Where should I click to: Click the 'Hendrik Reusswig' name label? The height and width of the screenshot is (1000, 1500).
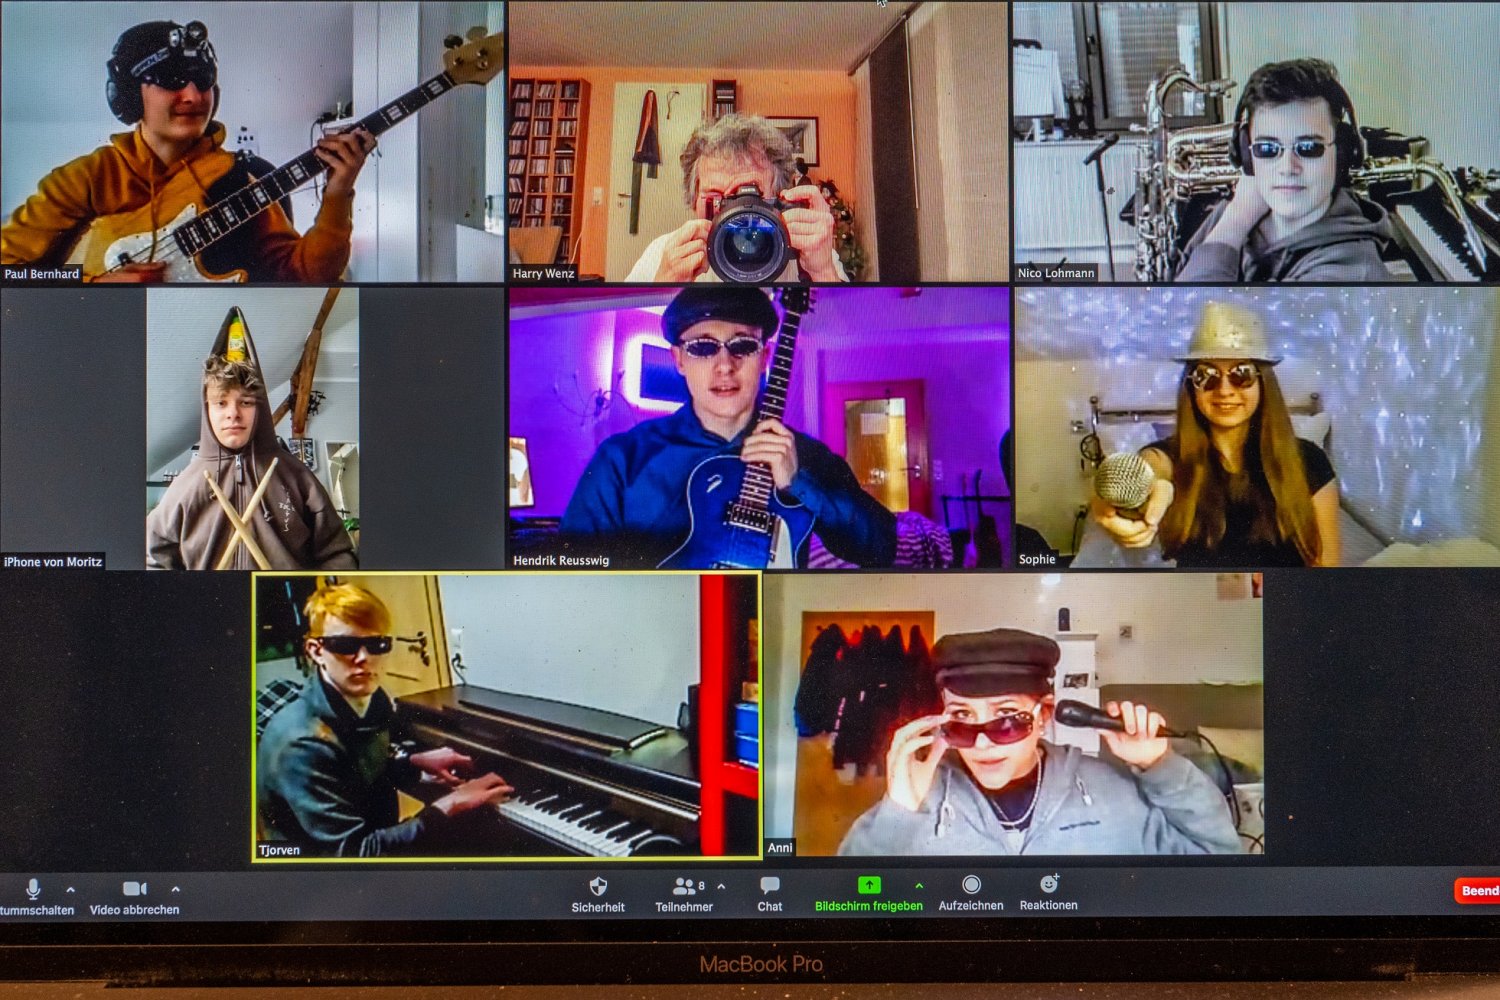(561, 561)
